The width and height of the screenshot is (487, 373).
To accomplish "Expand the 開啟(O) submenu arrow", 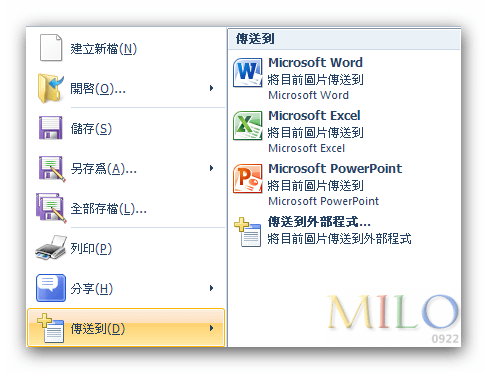I will pyautogui.click(x=211, y=88).
